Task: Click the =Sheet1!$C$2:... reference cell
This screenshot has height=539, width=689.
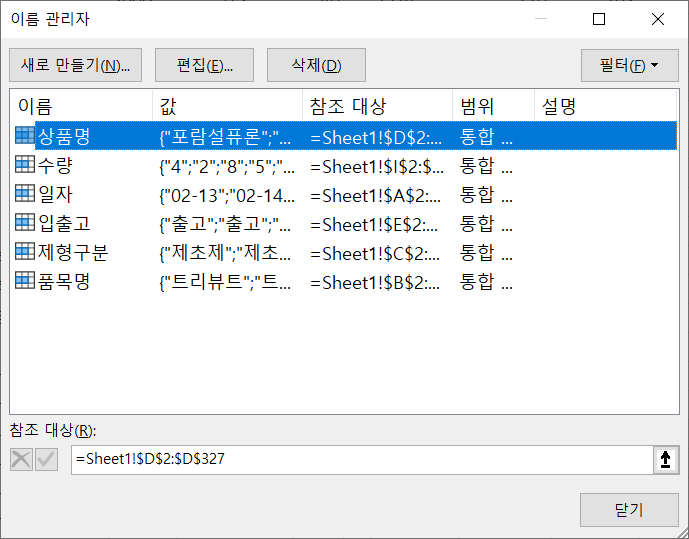Action: 375,253
